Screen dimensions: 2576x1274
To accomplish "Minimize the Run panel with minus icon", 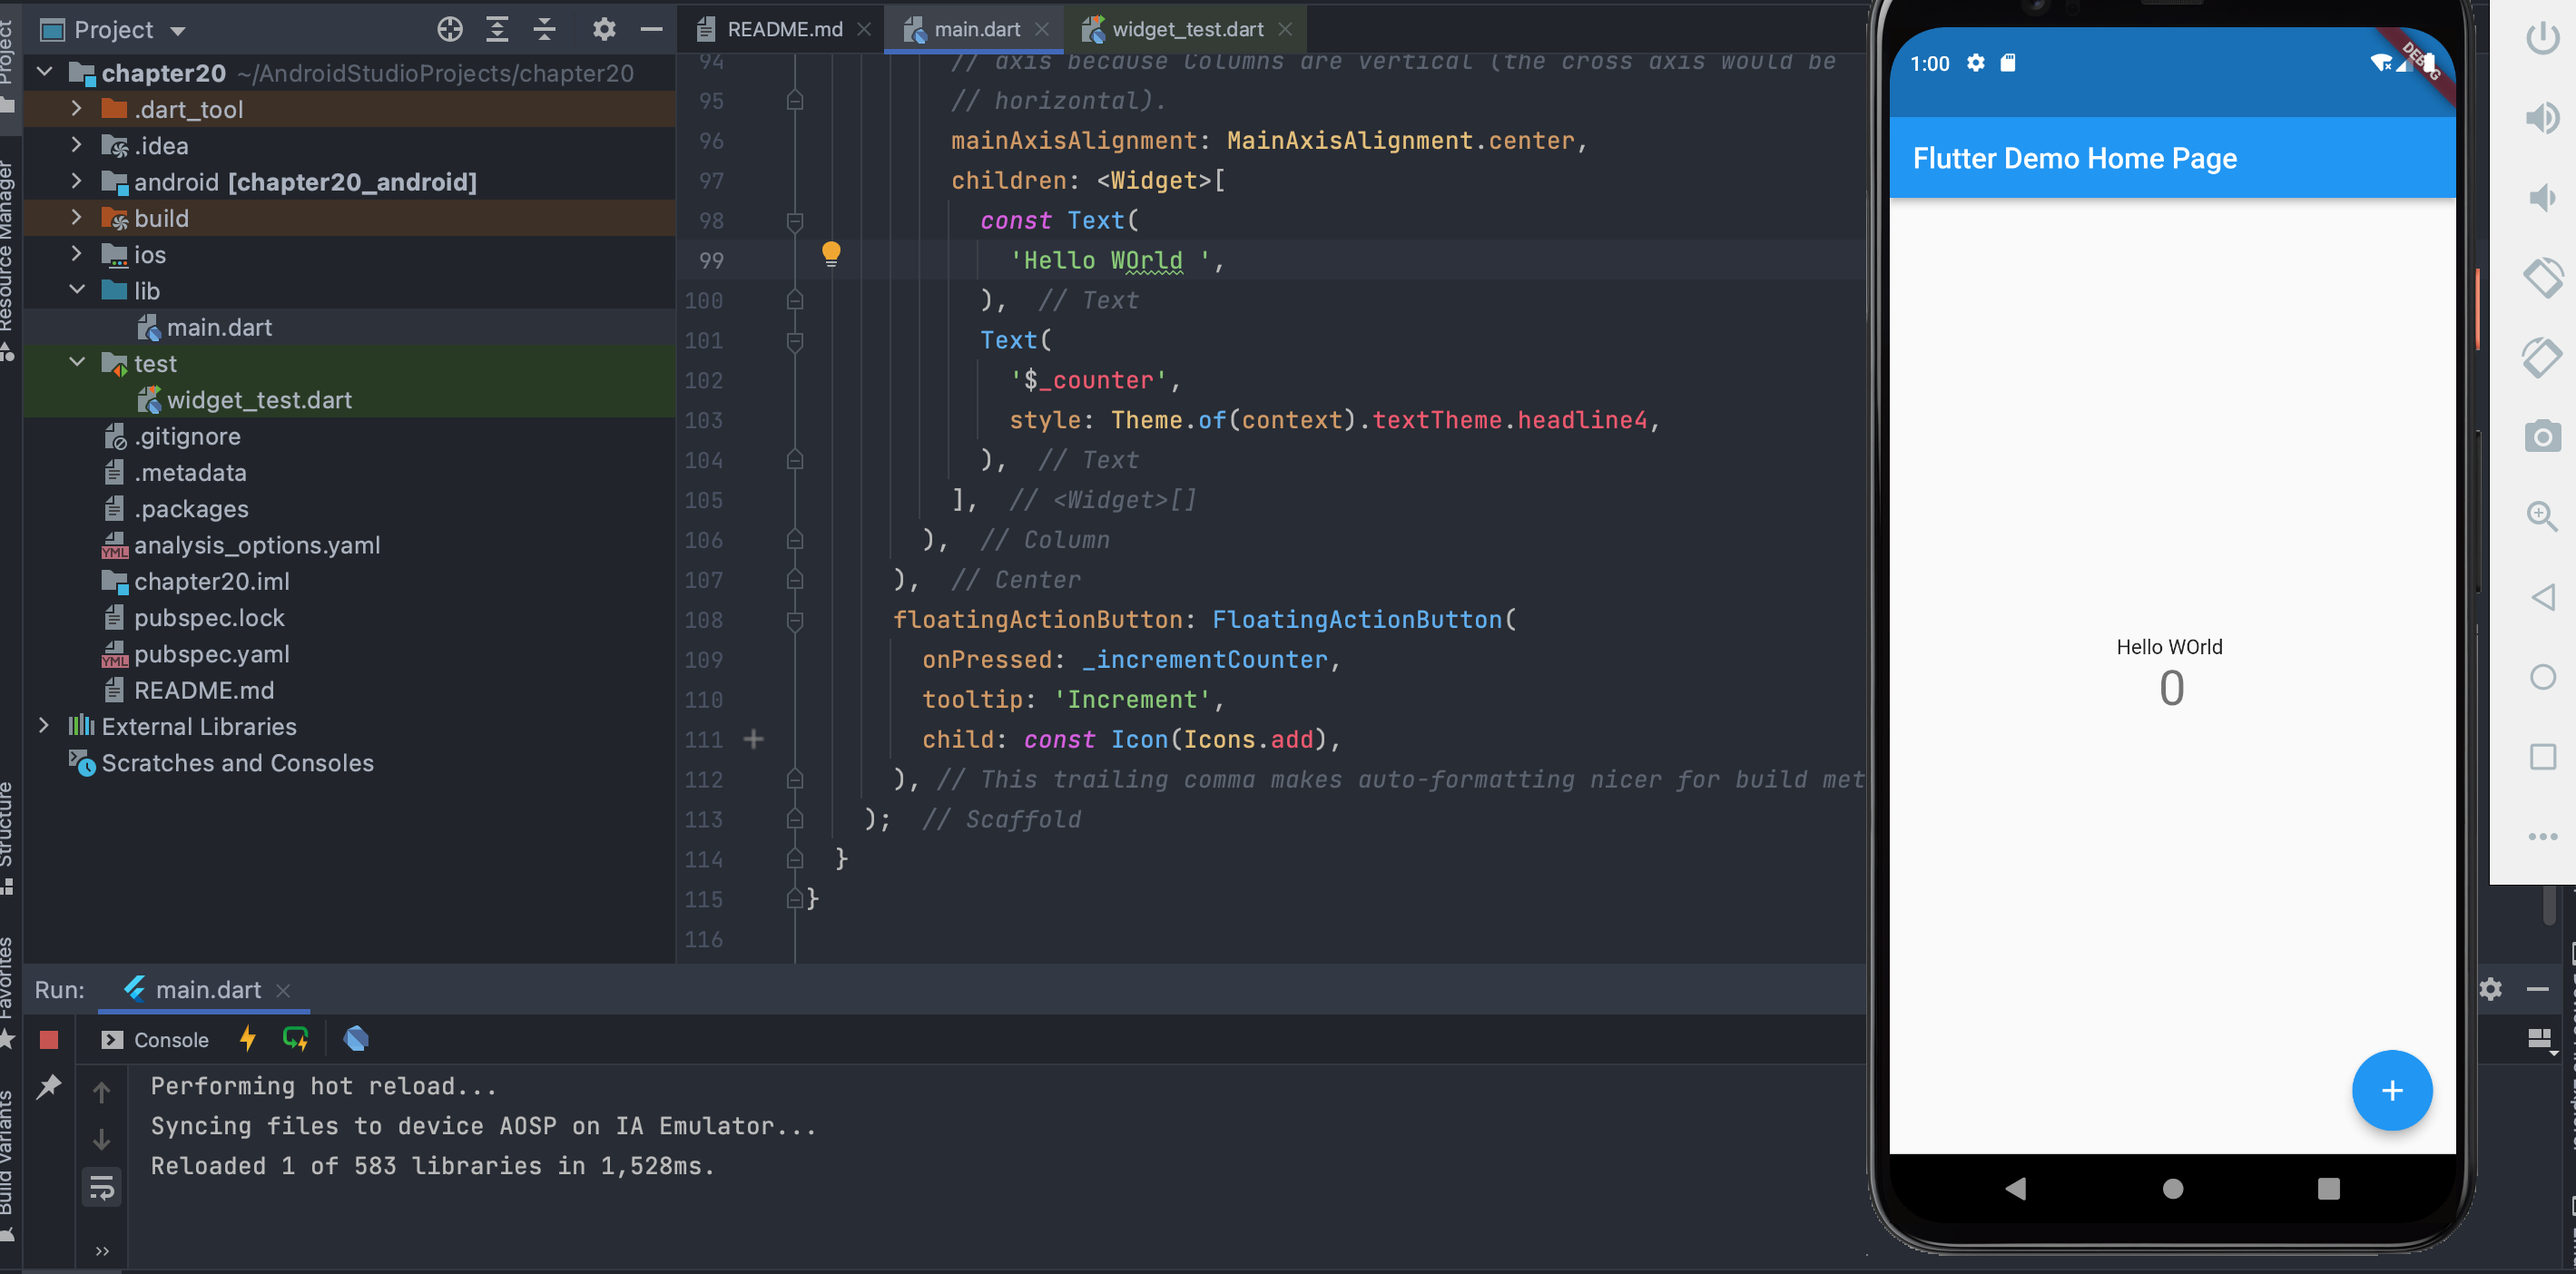I will coord(2538,989).
